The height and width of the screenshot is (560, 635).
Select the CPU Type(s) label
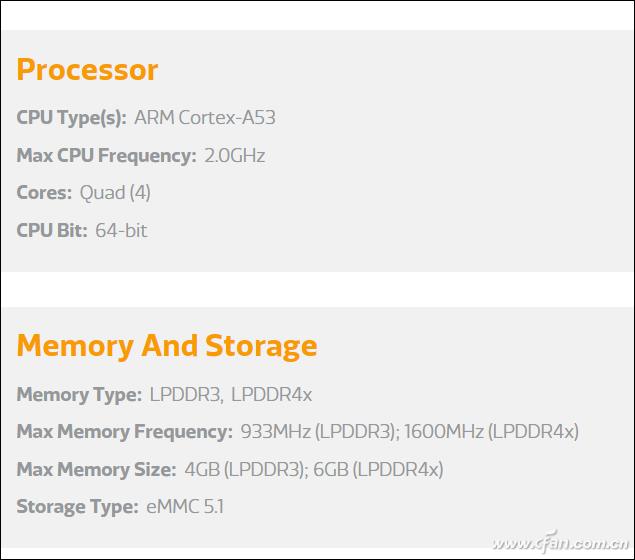point(71,118)
